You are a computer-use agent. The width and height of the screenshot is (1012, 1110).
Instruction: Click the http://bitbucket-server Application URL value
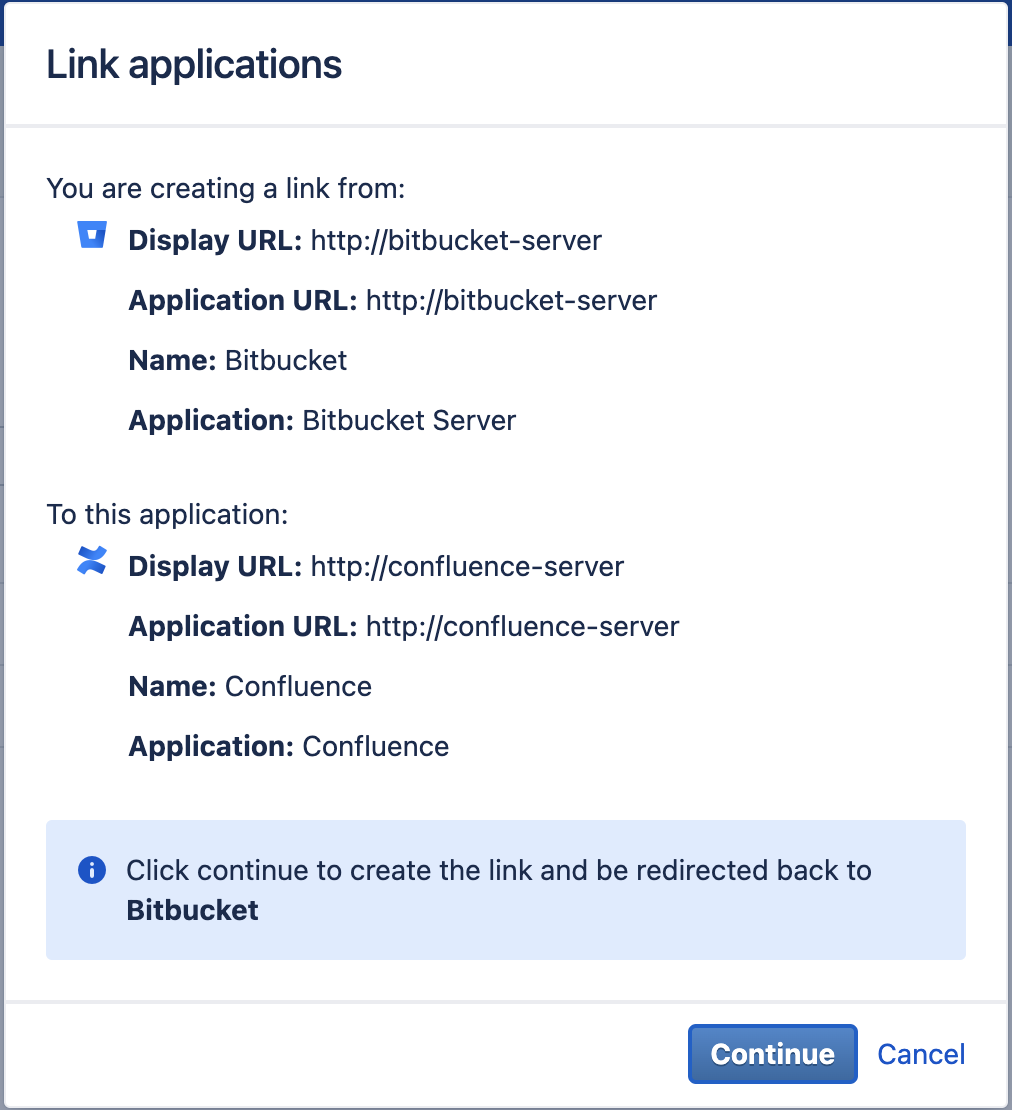point(511,301)
